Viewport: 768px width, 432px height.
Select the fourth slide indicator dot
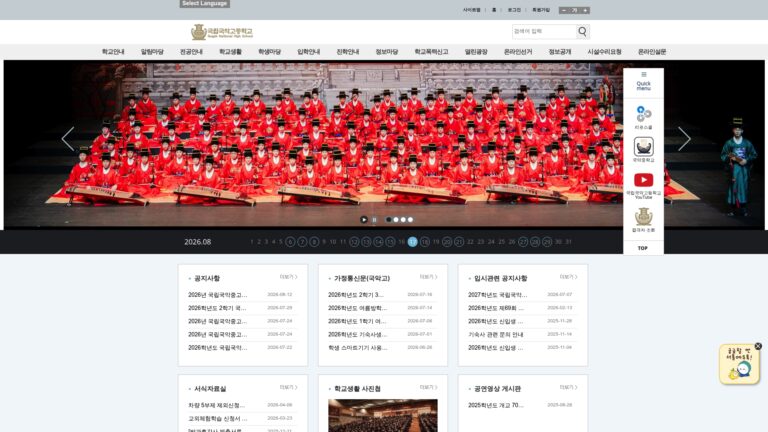[x=410, y=219]
